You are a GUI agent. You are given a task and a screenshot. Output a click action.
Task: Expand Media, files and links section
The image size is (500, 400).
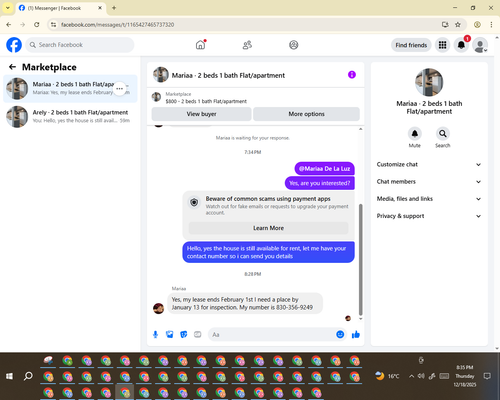click(429, 199)
